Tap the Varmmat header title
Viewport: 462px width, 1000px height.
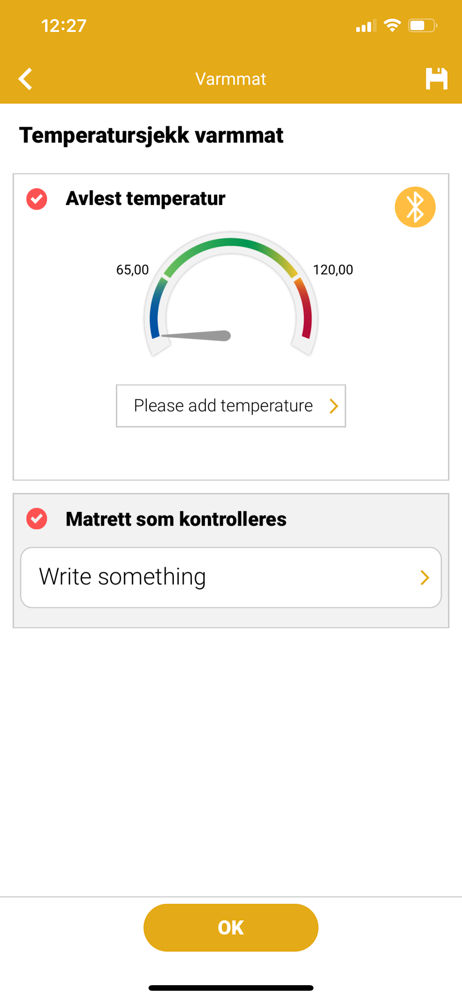pyautogui.click(x=230, y=79)
